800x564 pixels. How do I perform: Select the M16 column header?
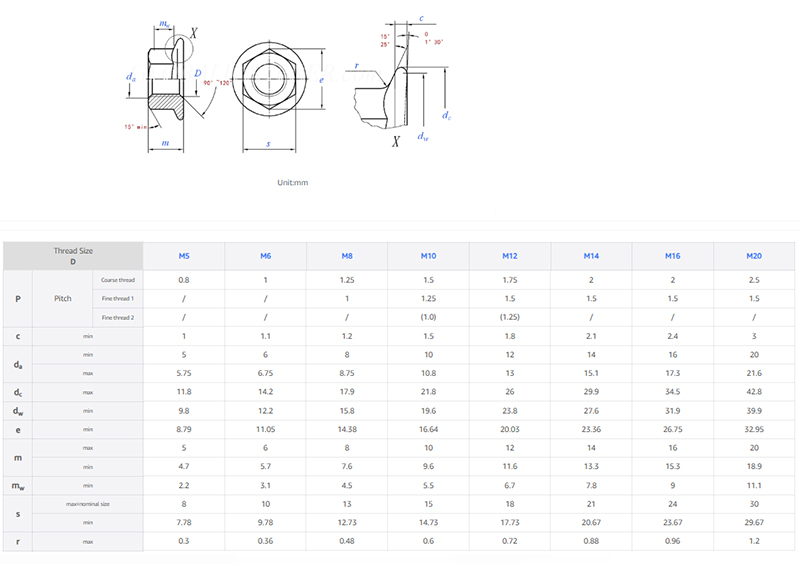click(x=673, y=256)
